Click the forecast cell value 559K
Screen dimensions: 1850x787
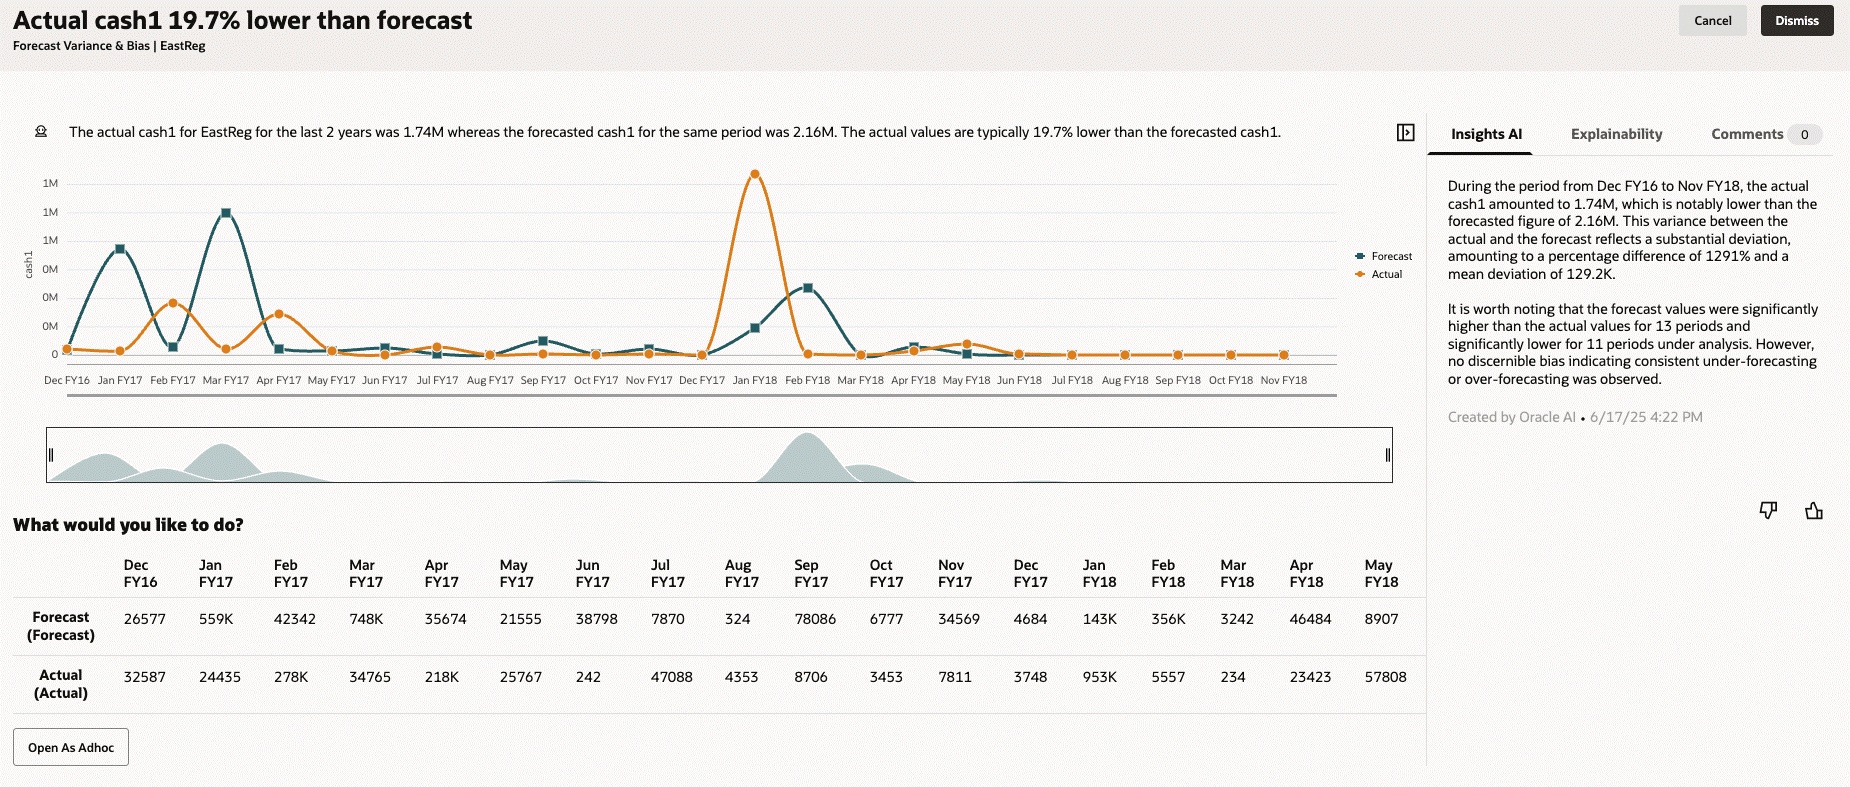216,619
